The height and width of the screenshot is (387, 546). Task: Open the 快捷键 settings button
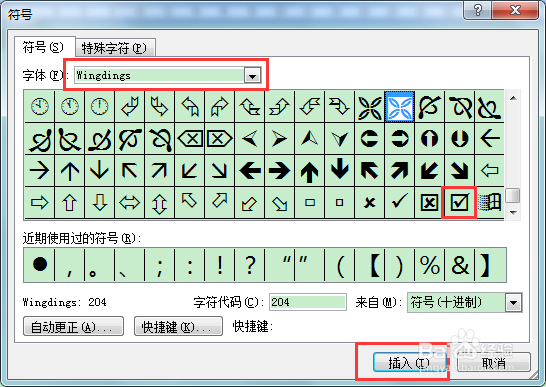[178, 326]
